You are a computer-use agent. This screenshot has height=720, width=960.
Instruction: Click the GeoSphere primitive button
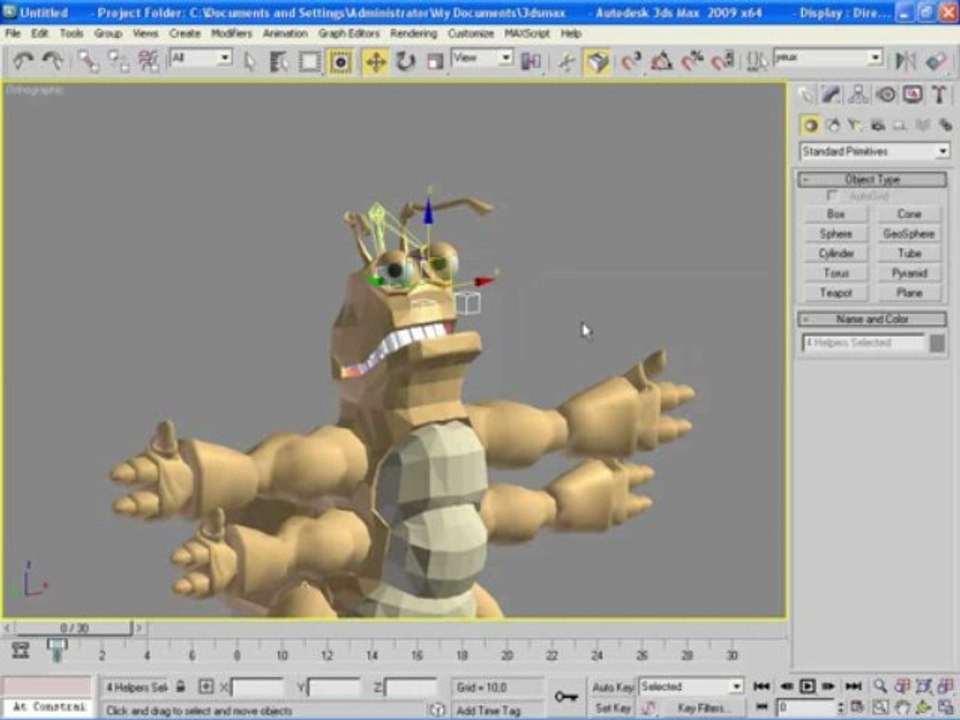pos(909,233)
